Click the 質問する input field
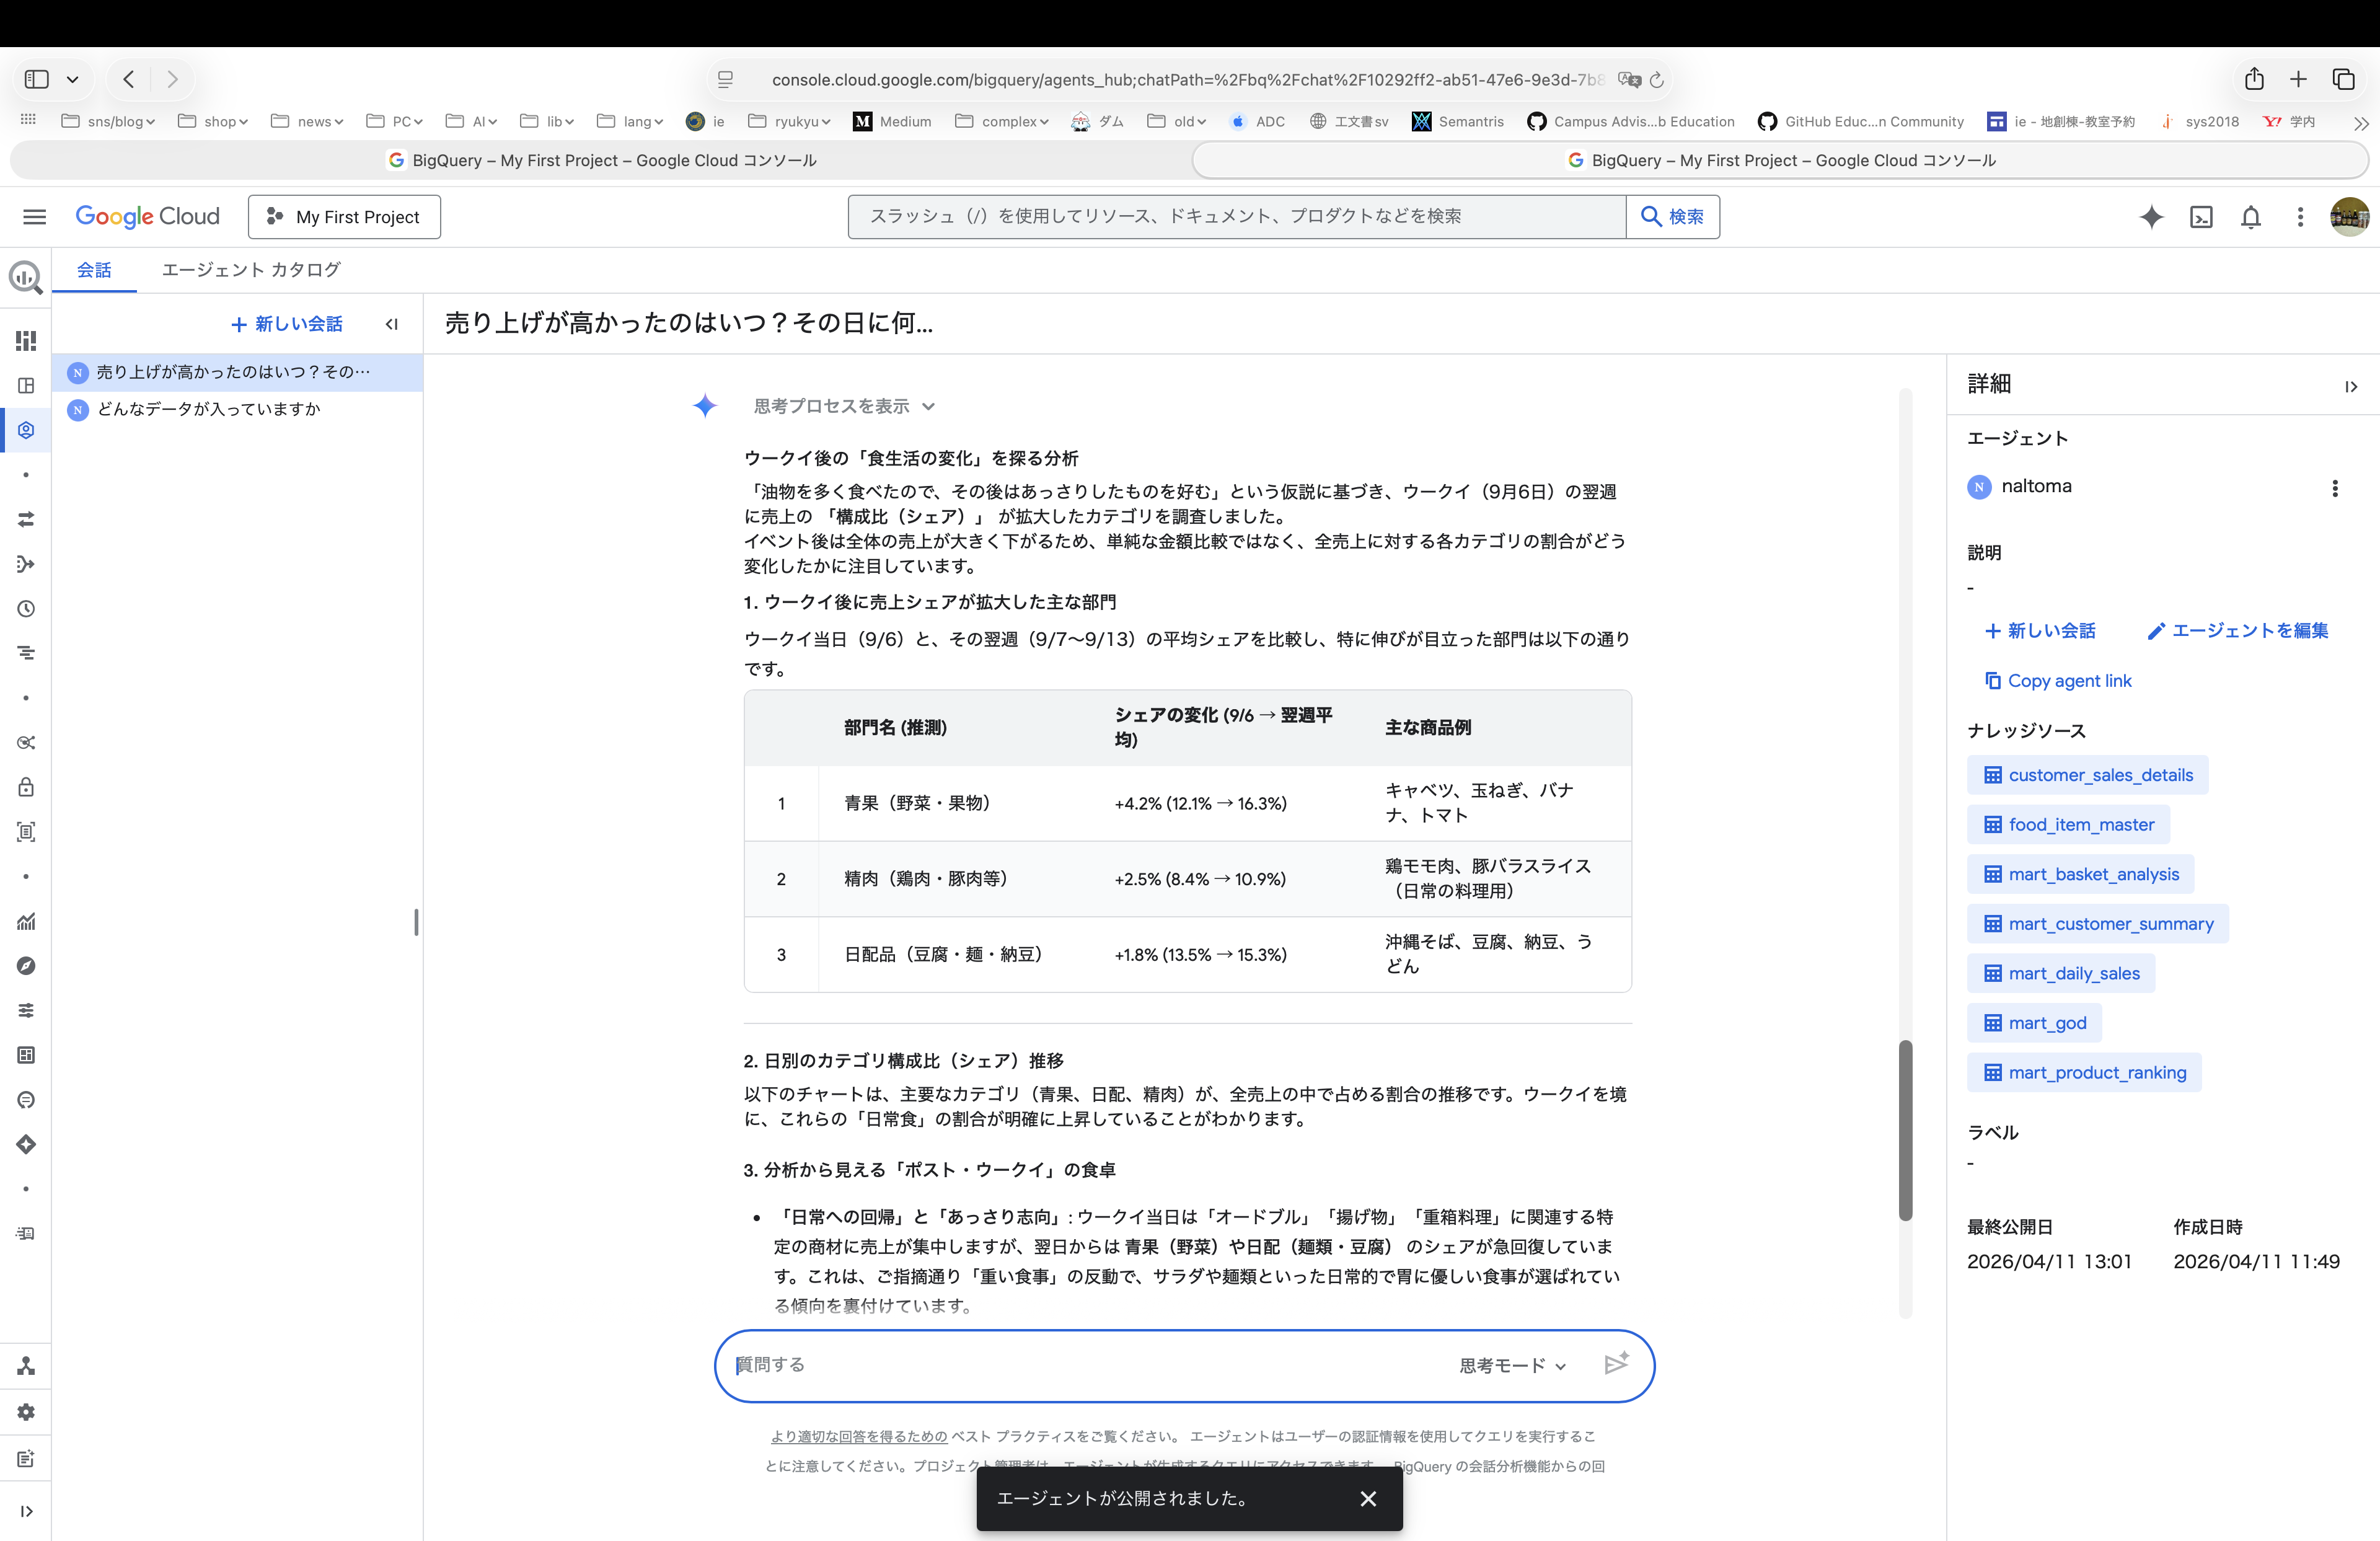 (x=1000, y=1365)
